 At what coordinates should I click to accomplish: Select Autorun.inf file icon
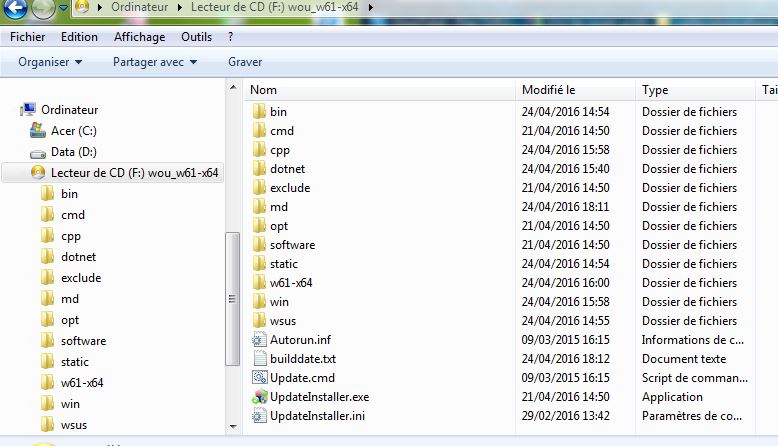tap(259, 340)
